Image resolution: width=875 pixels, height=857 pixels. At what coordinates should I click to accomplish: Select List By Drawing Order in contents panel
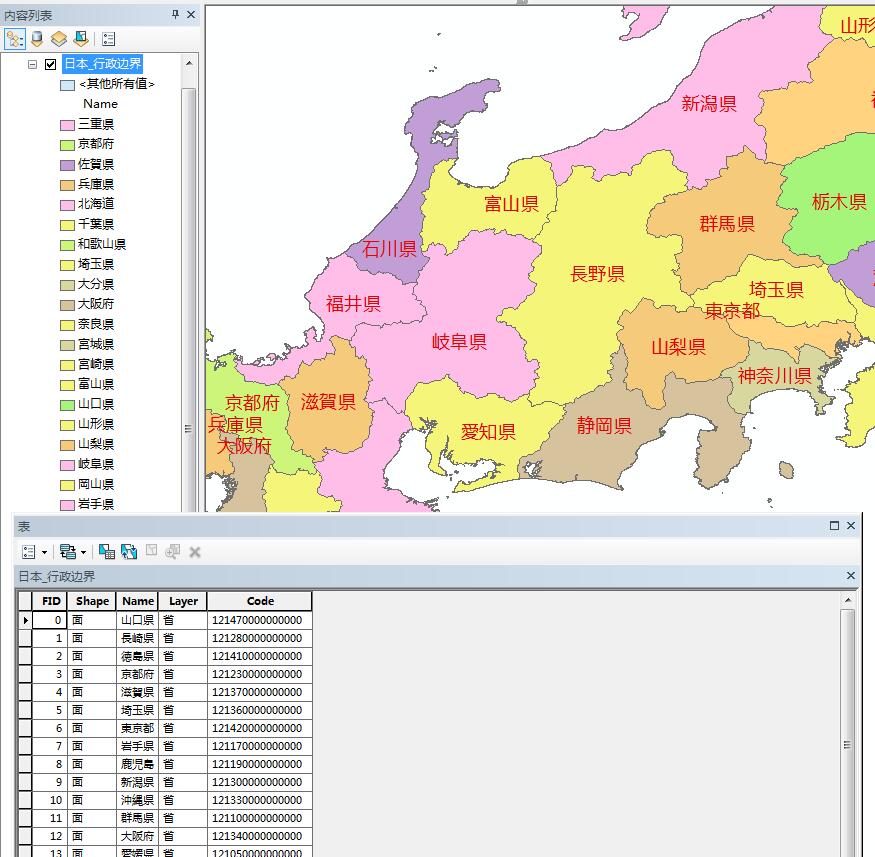[15, 39]
